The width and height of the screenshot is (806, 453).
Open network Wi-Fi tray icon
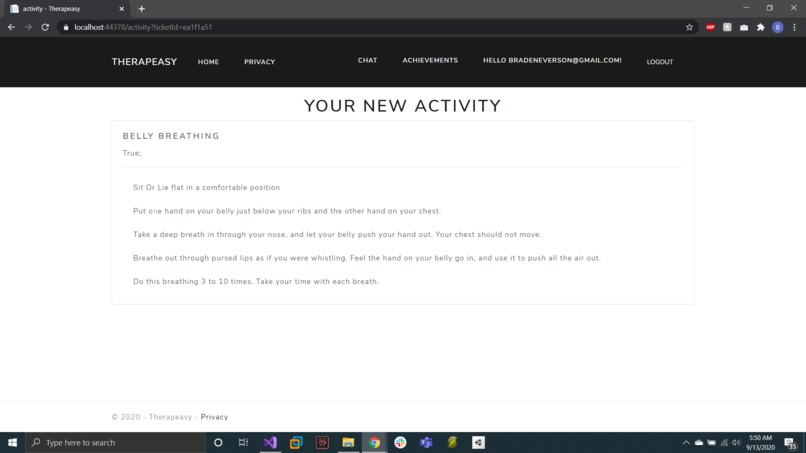(724, 443)
